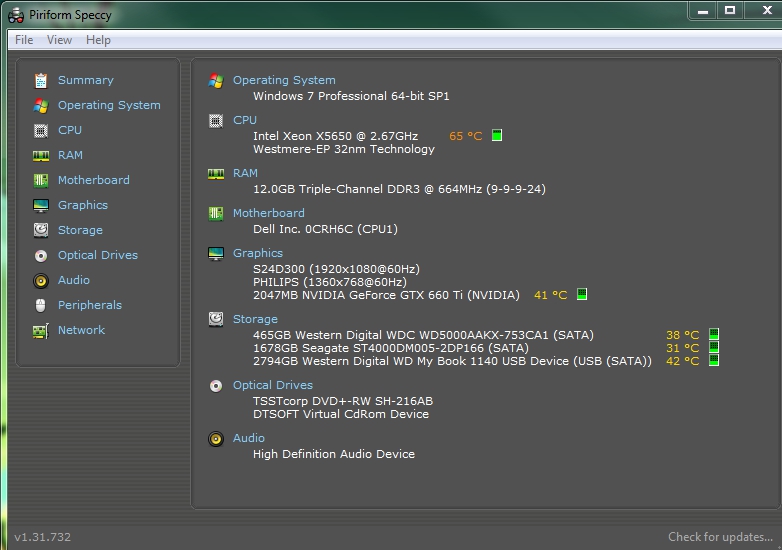Select the CPU chip icon in sidebar

41,130
